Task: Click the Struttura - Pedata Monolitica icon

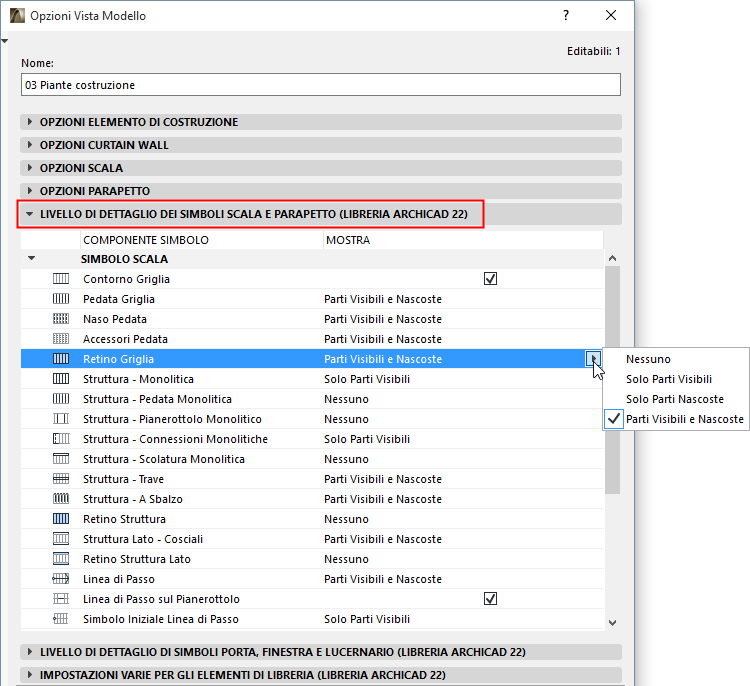Action: click(x=61, y=398)
